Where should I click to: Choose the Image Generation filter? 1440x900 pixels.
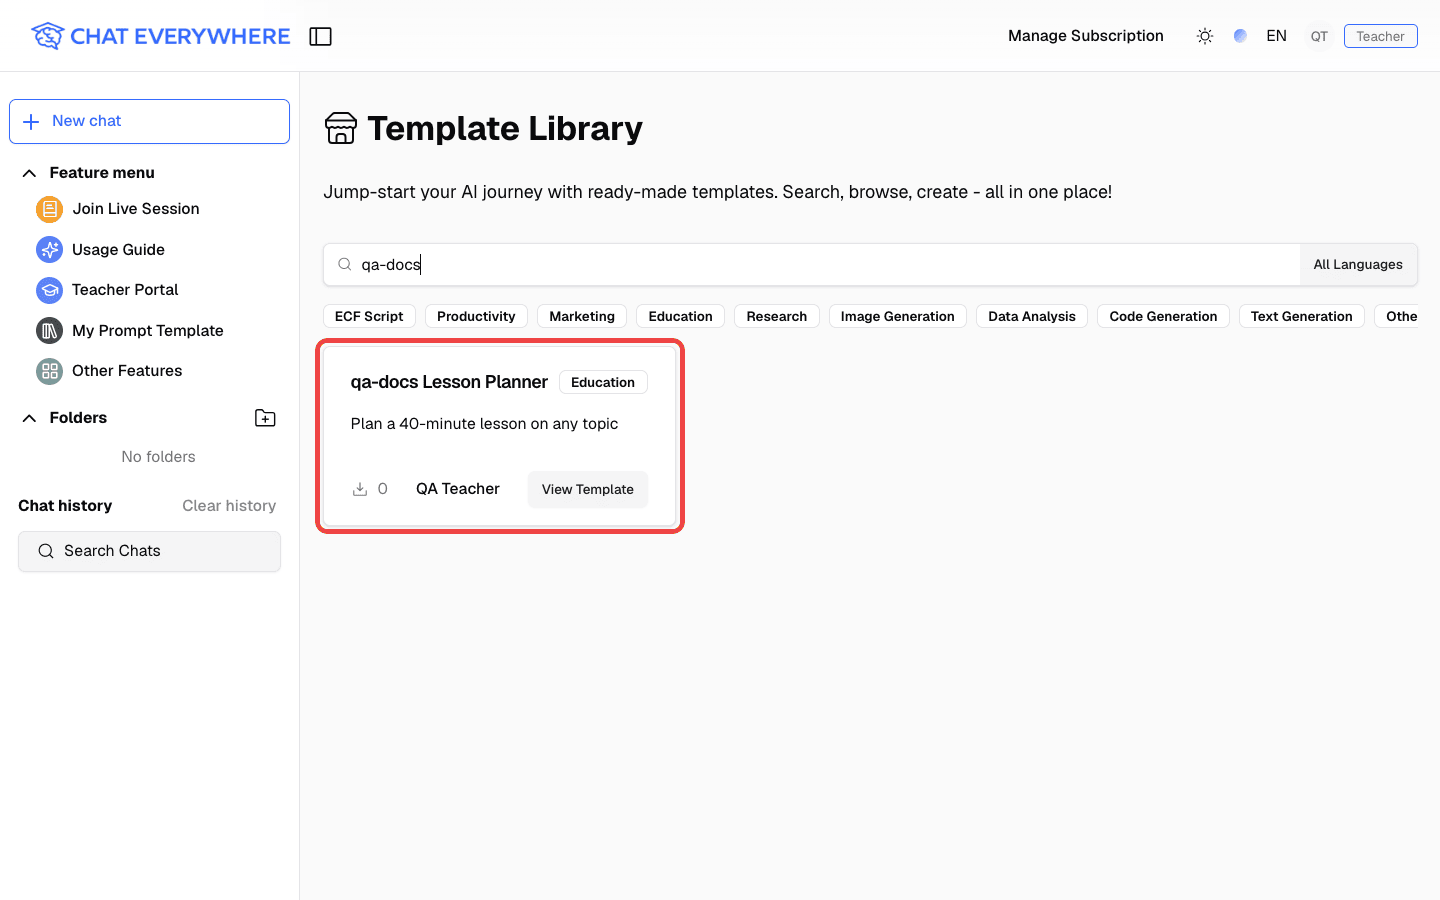898,316
